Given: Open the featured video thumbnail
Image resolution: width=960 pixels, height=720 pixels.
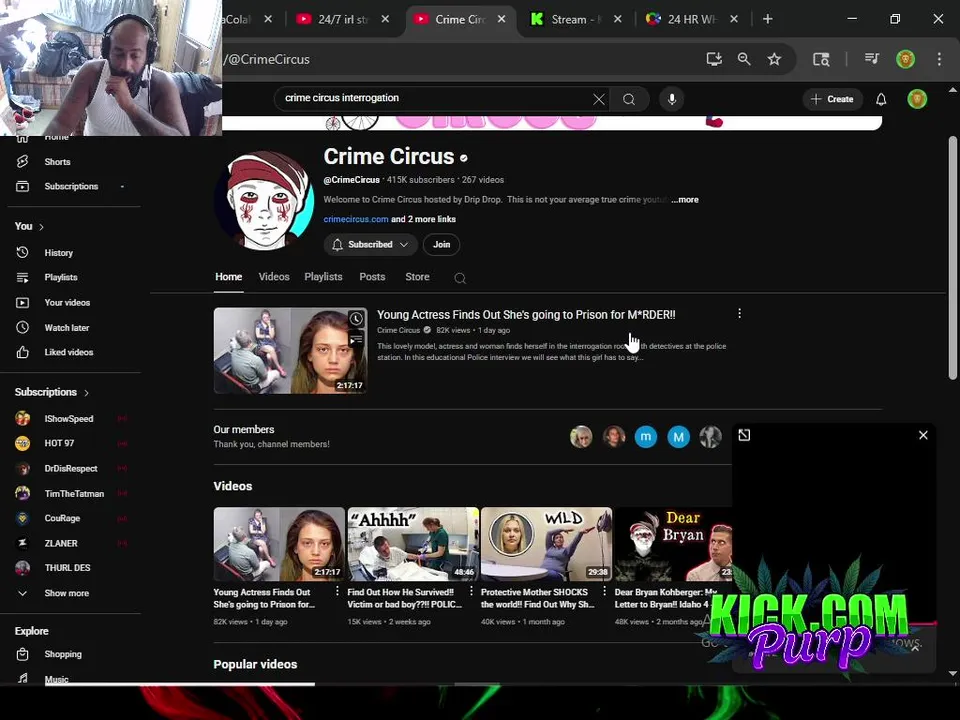Looking at the screenshot, I should [x=290, y=351].
